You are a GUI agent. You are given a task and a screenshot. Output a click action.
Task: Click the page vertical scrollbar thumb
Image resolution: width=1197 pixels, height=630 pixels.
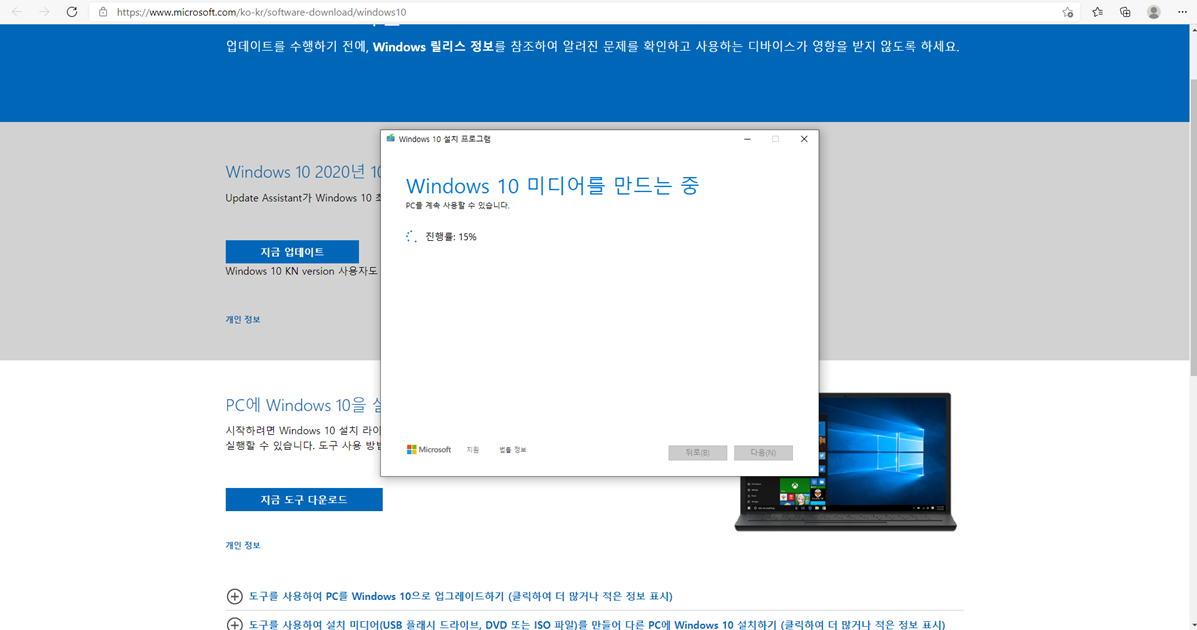[1192, 226]
